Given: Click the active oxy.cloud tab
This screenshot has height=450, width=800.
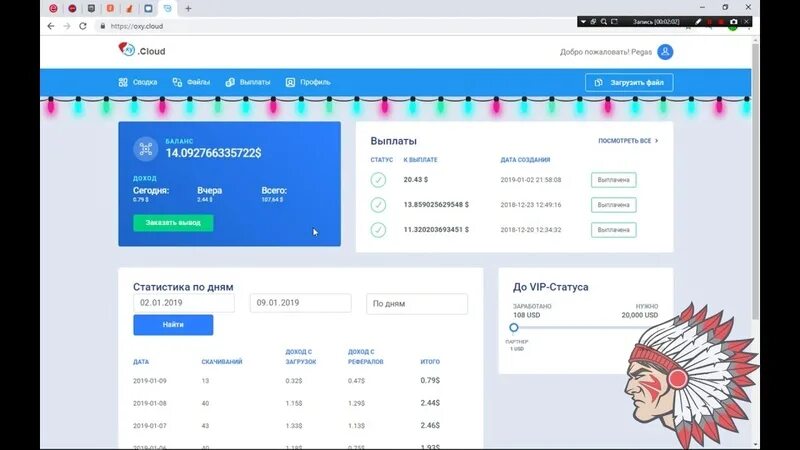Looking at the screenshot, I should (x=167, y=8).
